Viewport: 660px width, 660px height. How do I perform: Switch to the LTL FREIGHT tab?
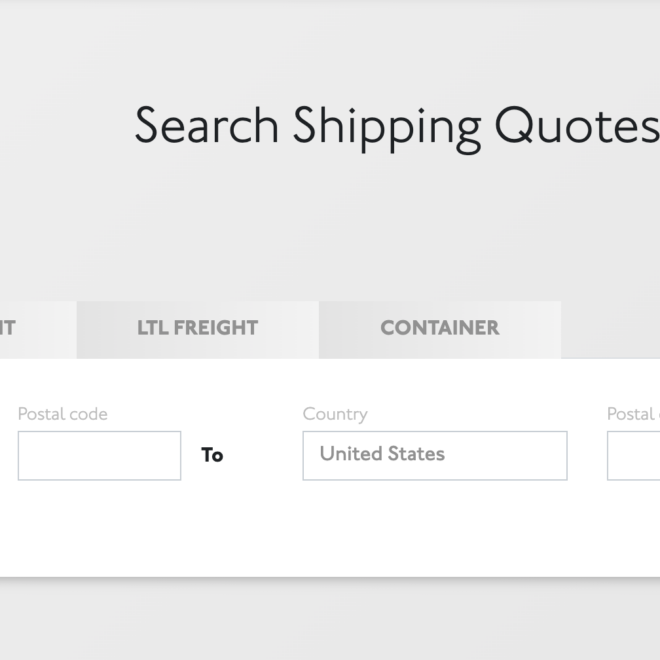point(197,328)
